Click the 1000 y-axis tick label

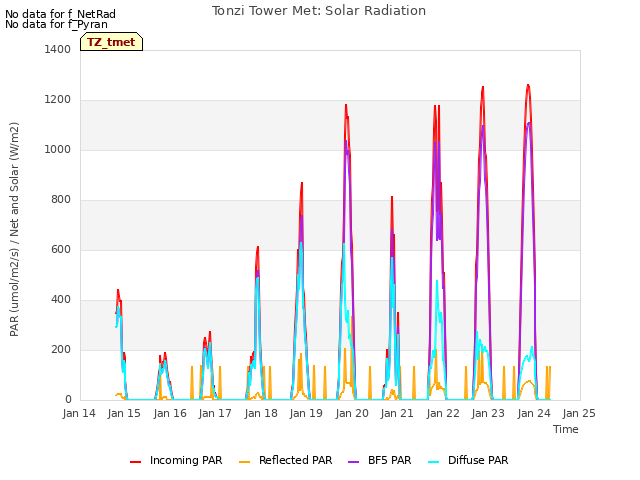click(x=58, y=149)
